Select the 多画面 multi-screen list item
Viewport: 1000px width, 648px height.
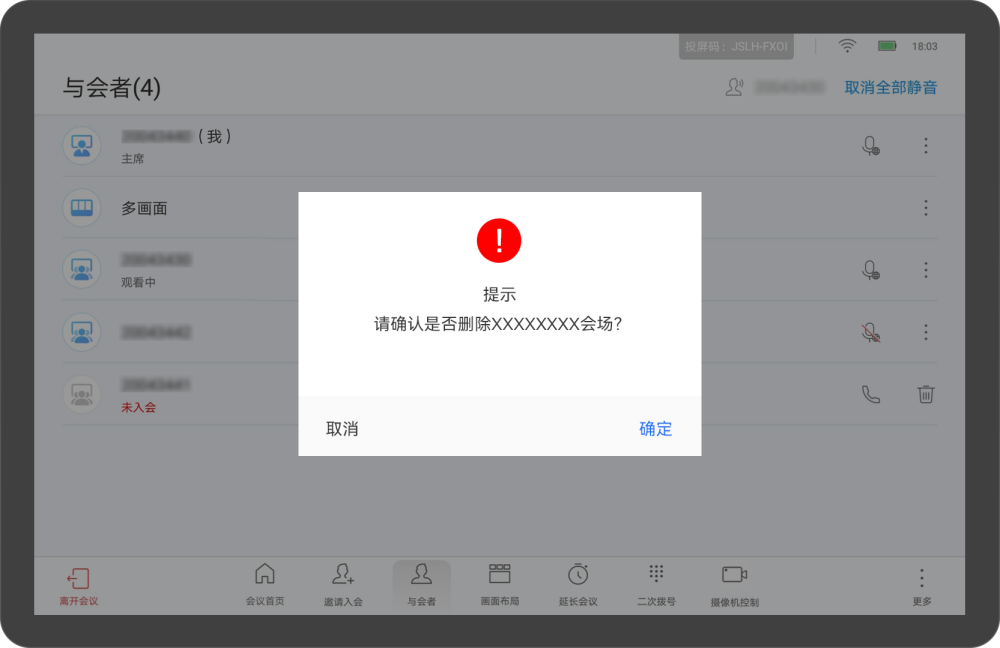pyautogui.click(x=145, y=208)
